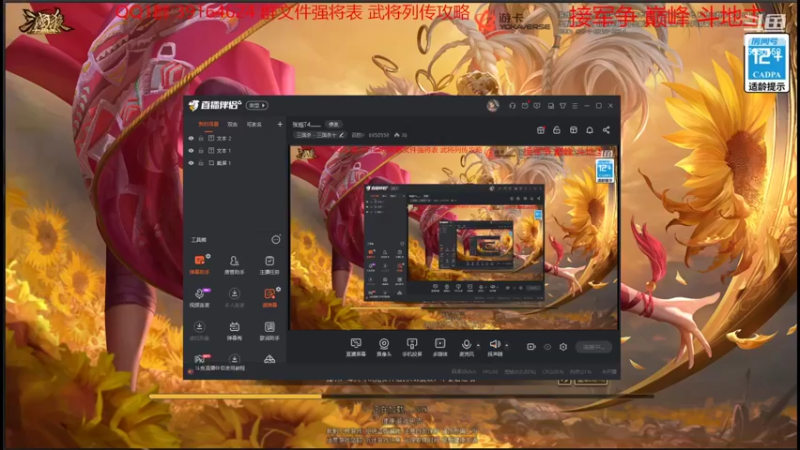Open the 弹幕助手 tool
The height and width of the screenshot is (450, 800).
(199, 265)
